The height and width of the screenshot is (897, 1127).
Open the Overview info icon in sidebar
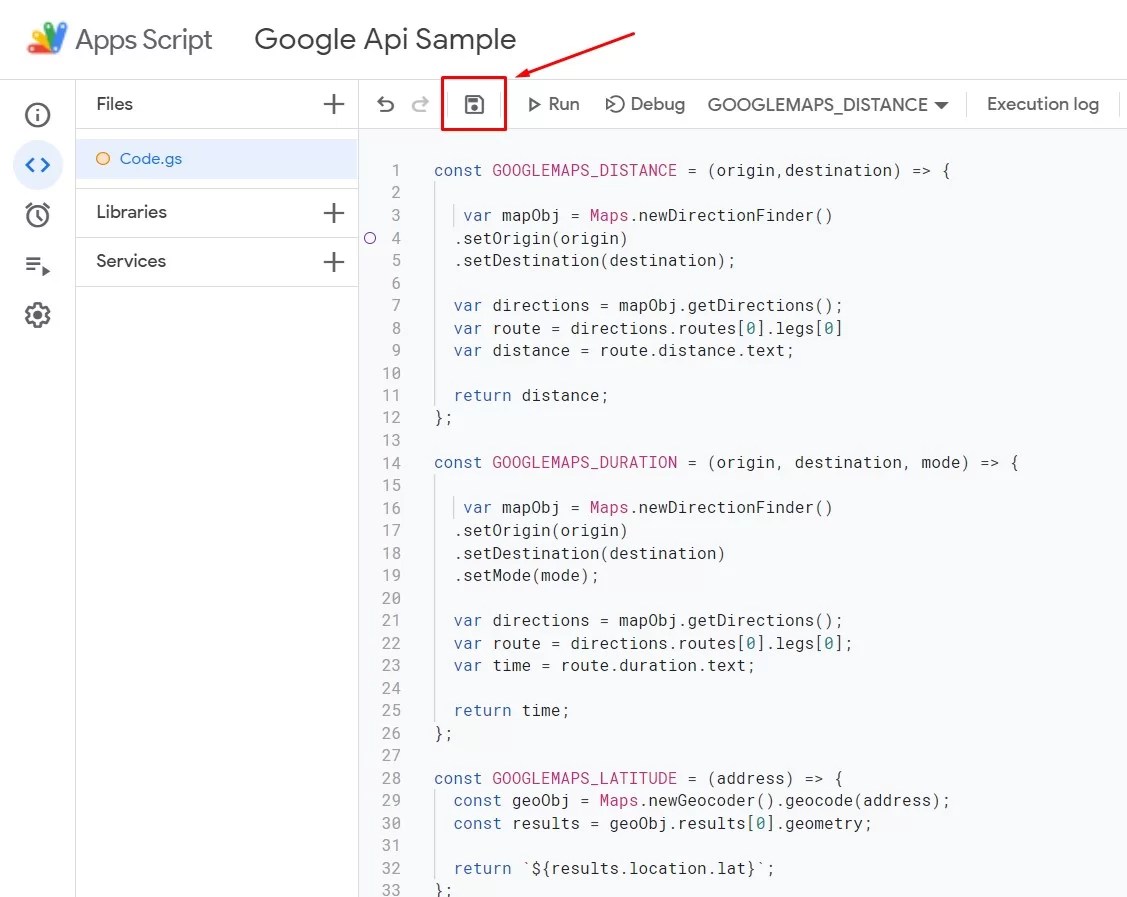37,115
